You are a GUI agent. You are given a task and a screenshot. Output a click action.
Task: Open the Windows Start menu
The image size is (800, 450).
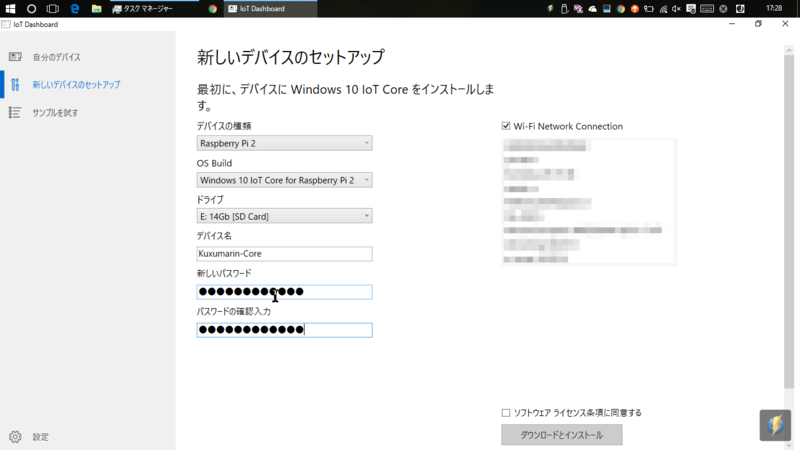(x=10, y=8)
